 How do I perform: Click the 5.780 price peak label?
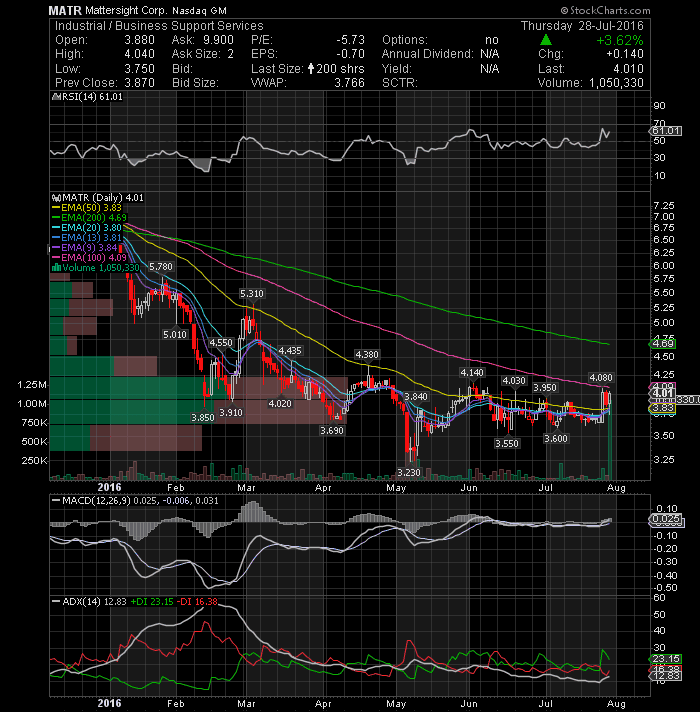[161, 267]
